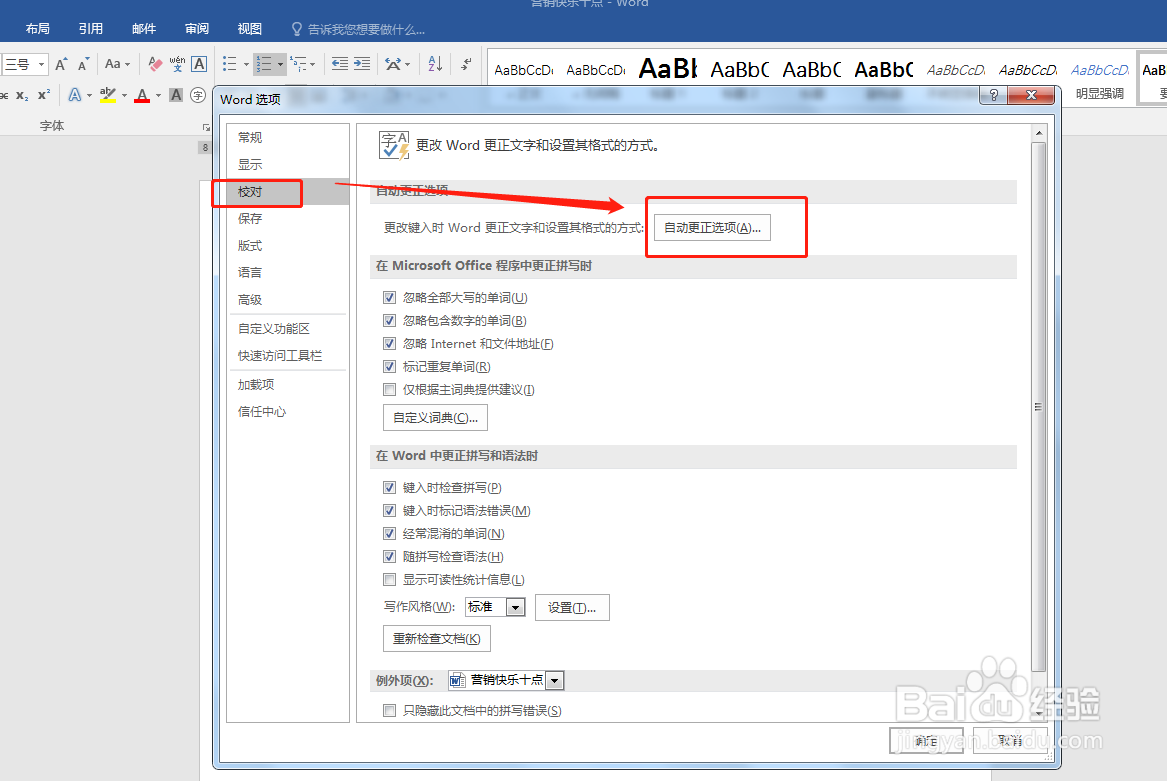Screen dimensions: 1167x781
Task: Toggle 键入时检查拼写 checkbox
Action: [389, 488]
